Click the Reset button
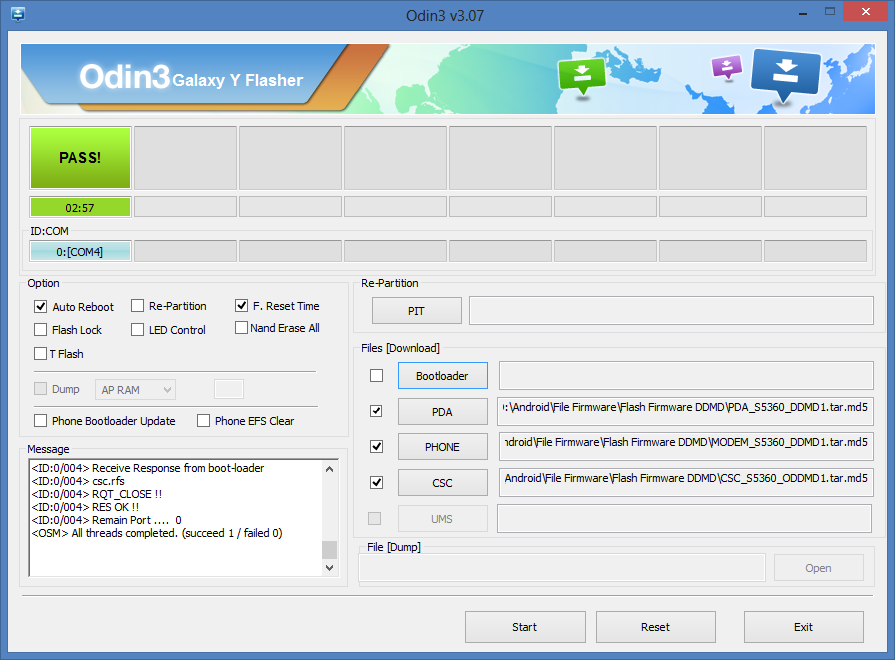 (656, 627)
